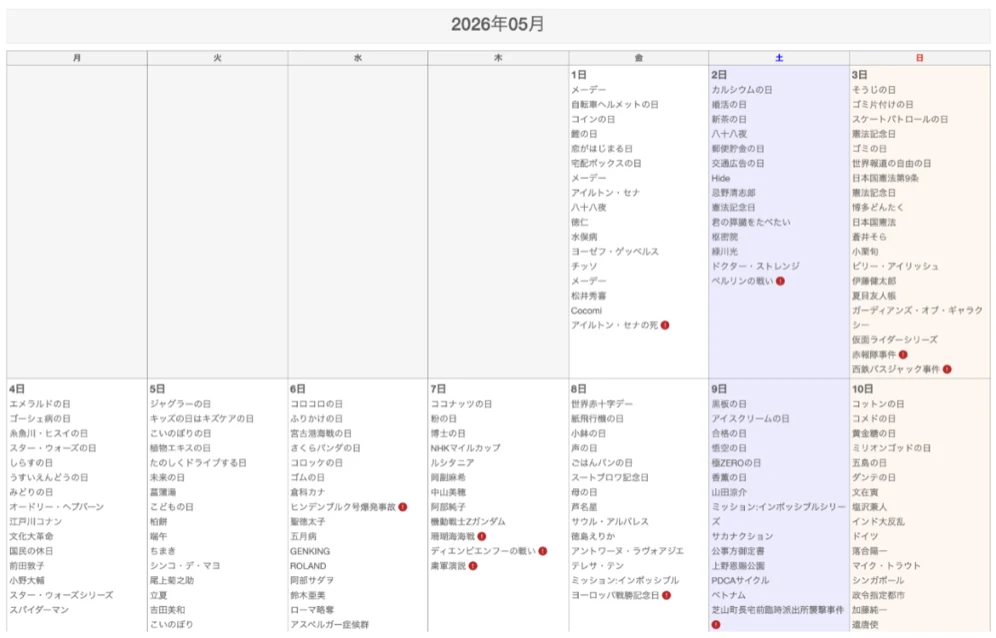Click red alert icon beside ベルリンの戦い

(780, 281)
